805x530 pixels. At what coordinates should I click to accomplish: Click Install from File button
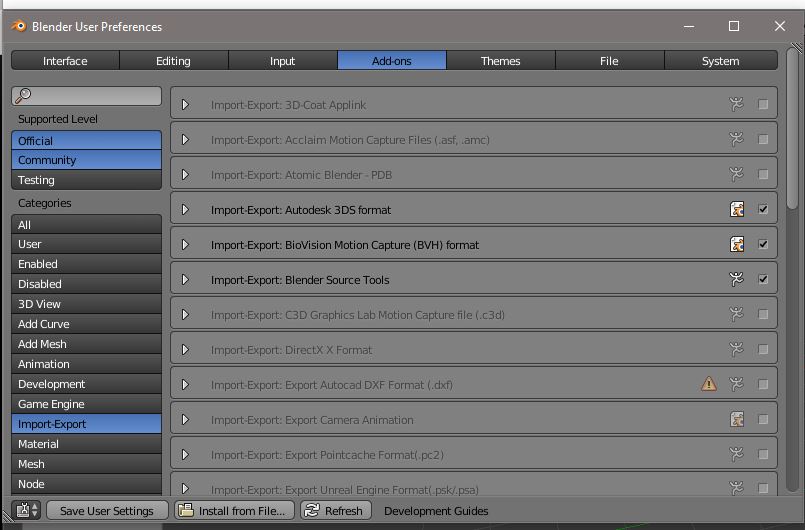234,510
